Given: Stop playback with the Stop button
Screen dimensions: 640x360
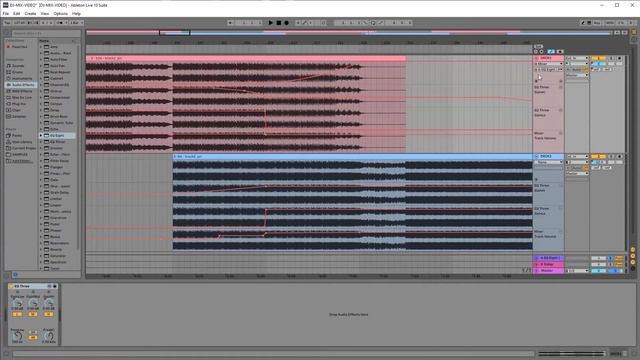Looking at the screenshot, I should coord(279,23).
